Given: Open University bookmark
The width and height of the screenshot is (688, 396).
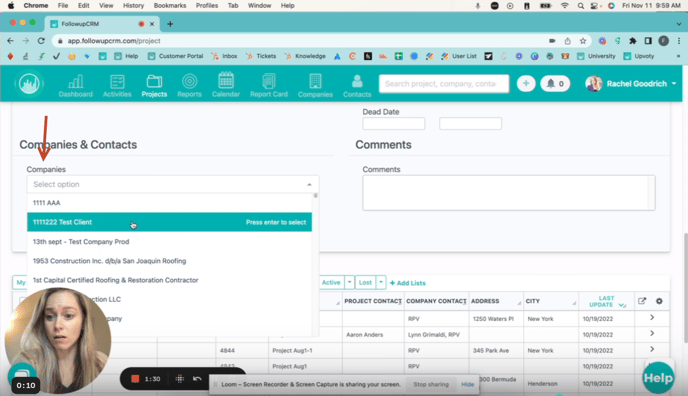Looking at the screenshot, I should tap(596, 56).
